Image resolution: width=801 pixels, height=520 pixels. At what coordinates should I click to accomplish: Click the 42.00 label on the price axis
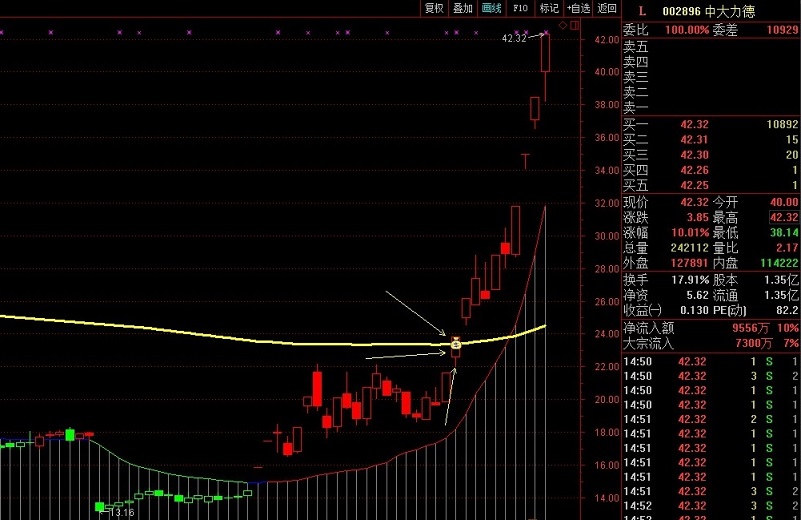(607, 39)
